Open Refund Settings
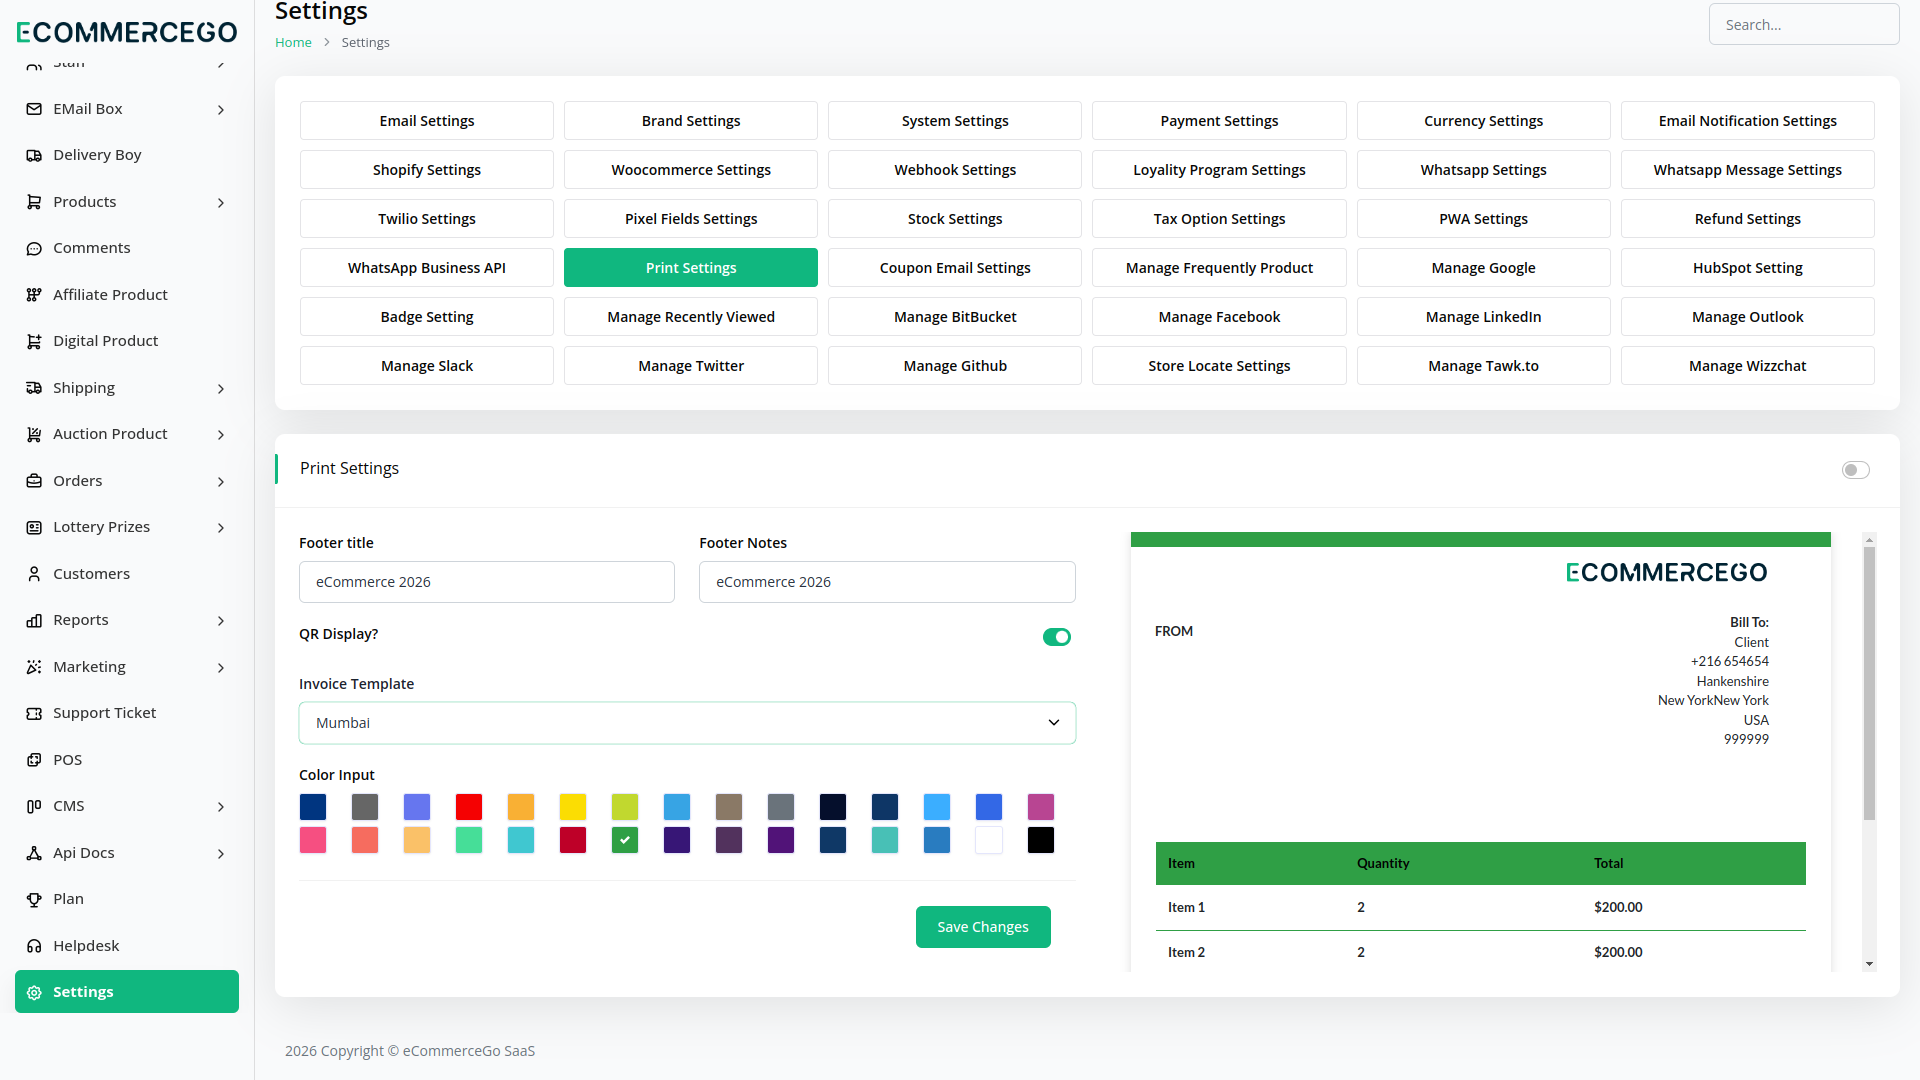1920x1080 pixels. click(x=1747, y=219)
